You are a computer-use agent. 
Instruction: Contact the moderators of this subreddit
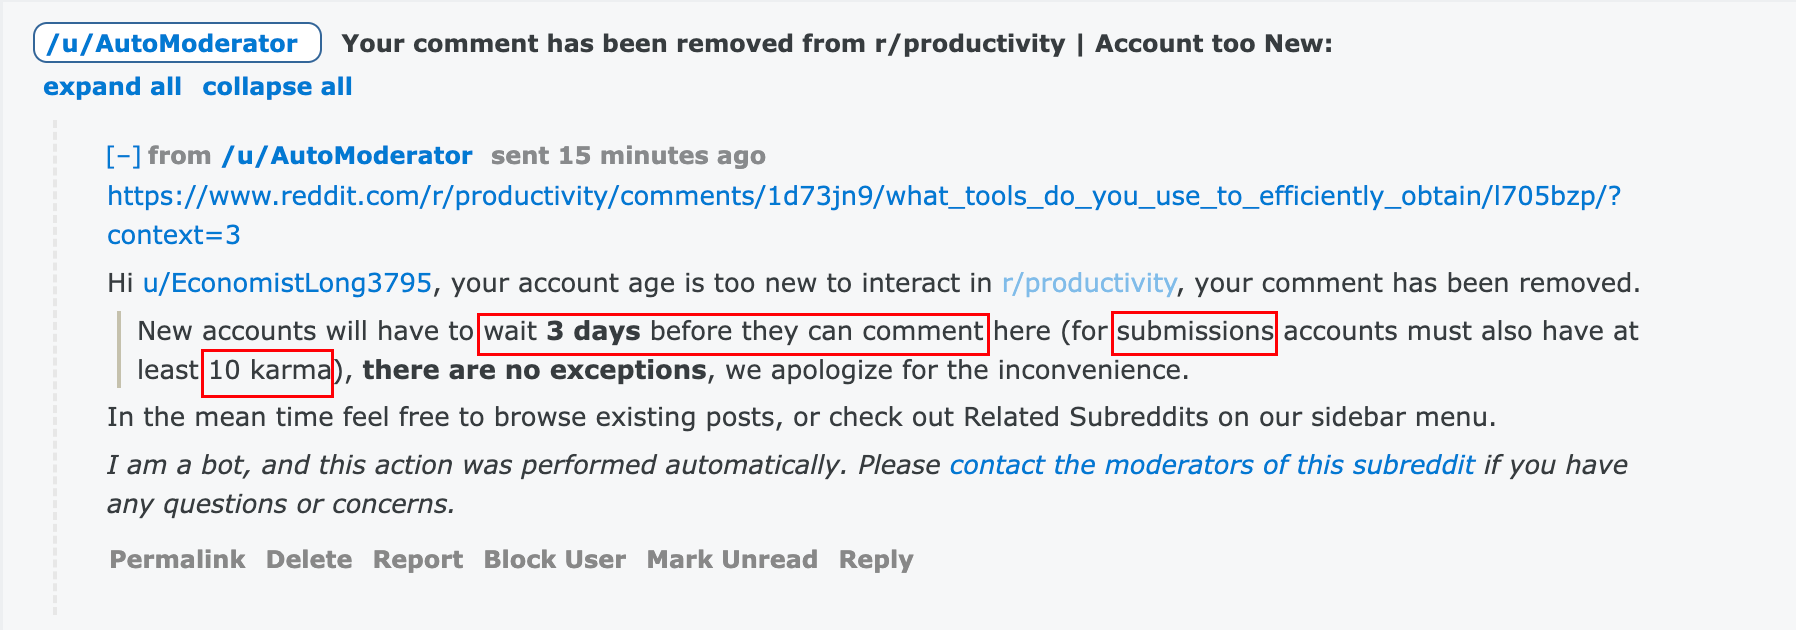click(1211, 465)
